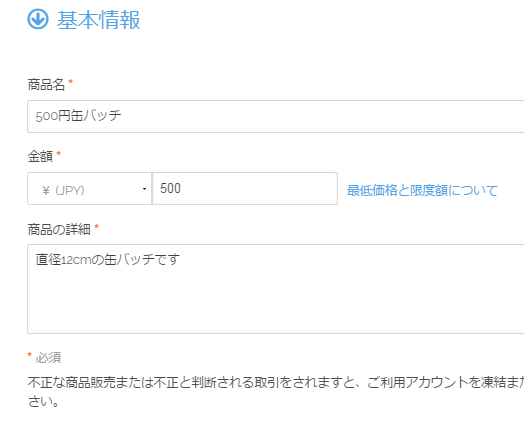
Task: Click the red asterisk beside 金額
Action: point(58,154)
